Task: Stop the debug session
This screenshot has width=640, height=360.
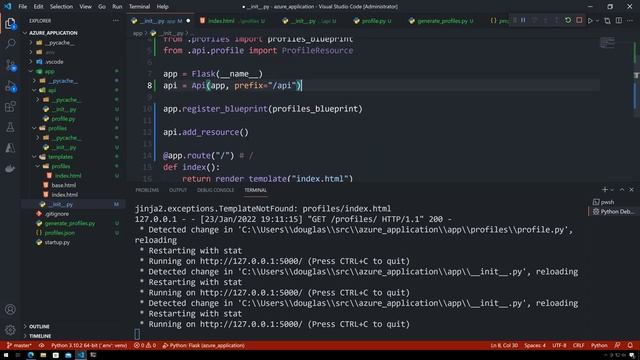Action: tap(579, 20)
